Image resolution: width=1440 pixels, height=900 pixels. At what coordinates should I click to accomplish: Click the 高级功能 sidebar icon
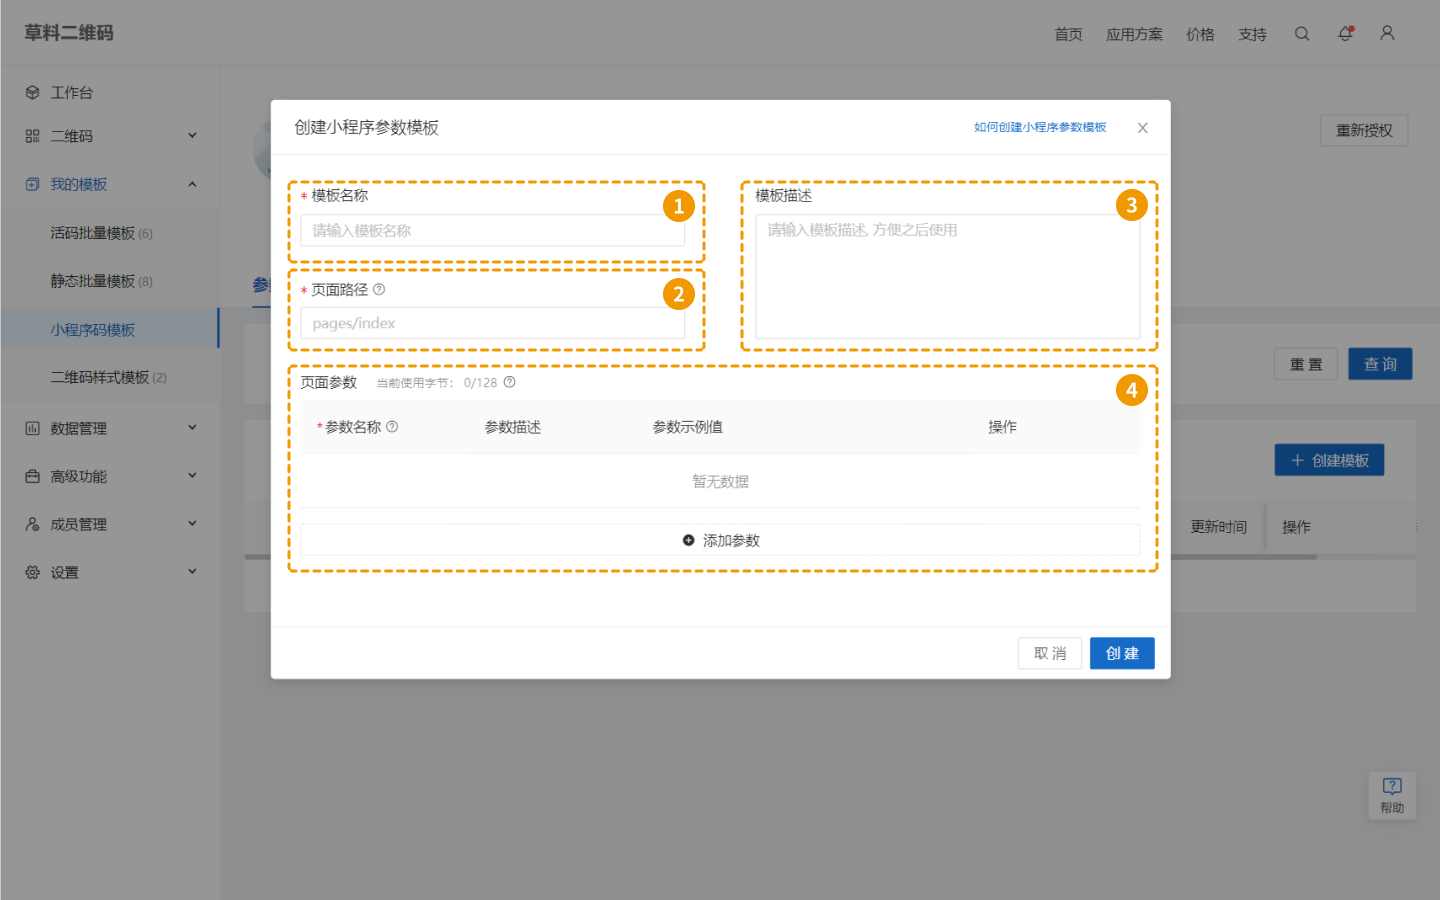pos(31,475)
